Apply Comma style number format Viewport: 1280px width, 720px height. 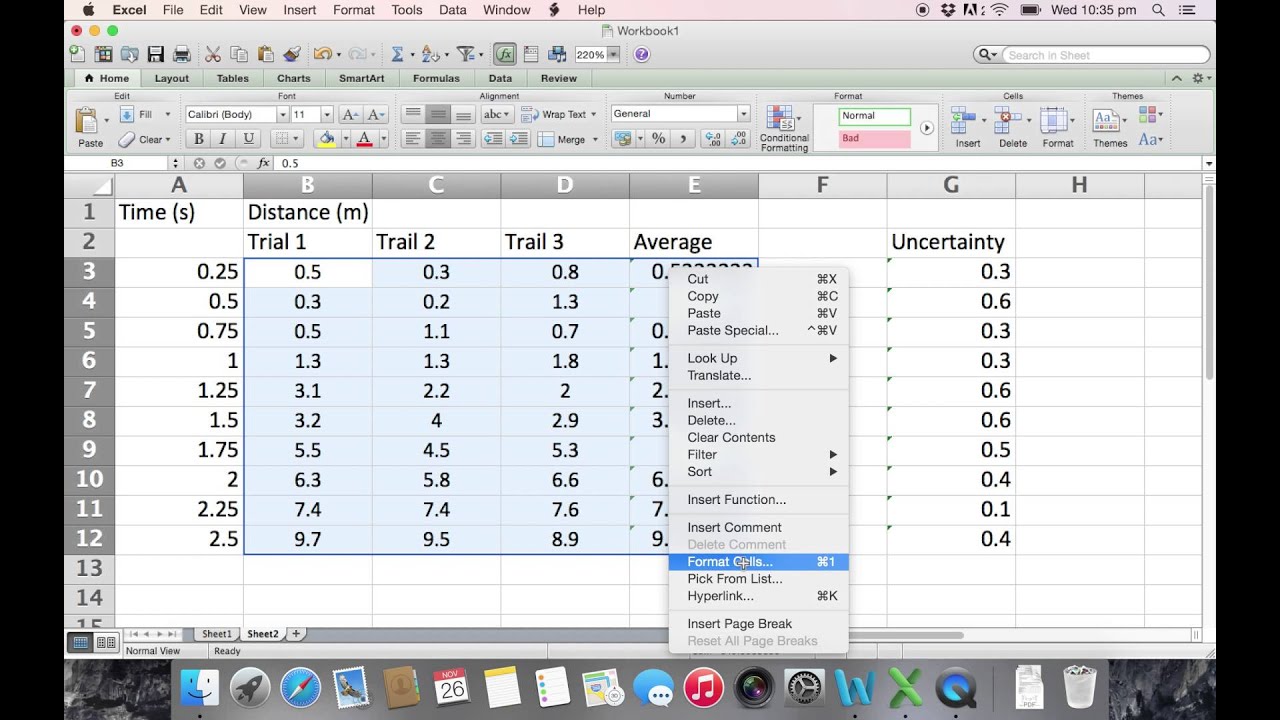tap(683, 139)
